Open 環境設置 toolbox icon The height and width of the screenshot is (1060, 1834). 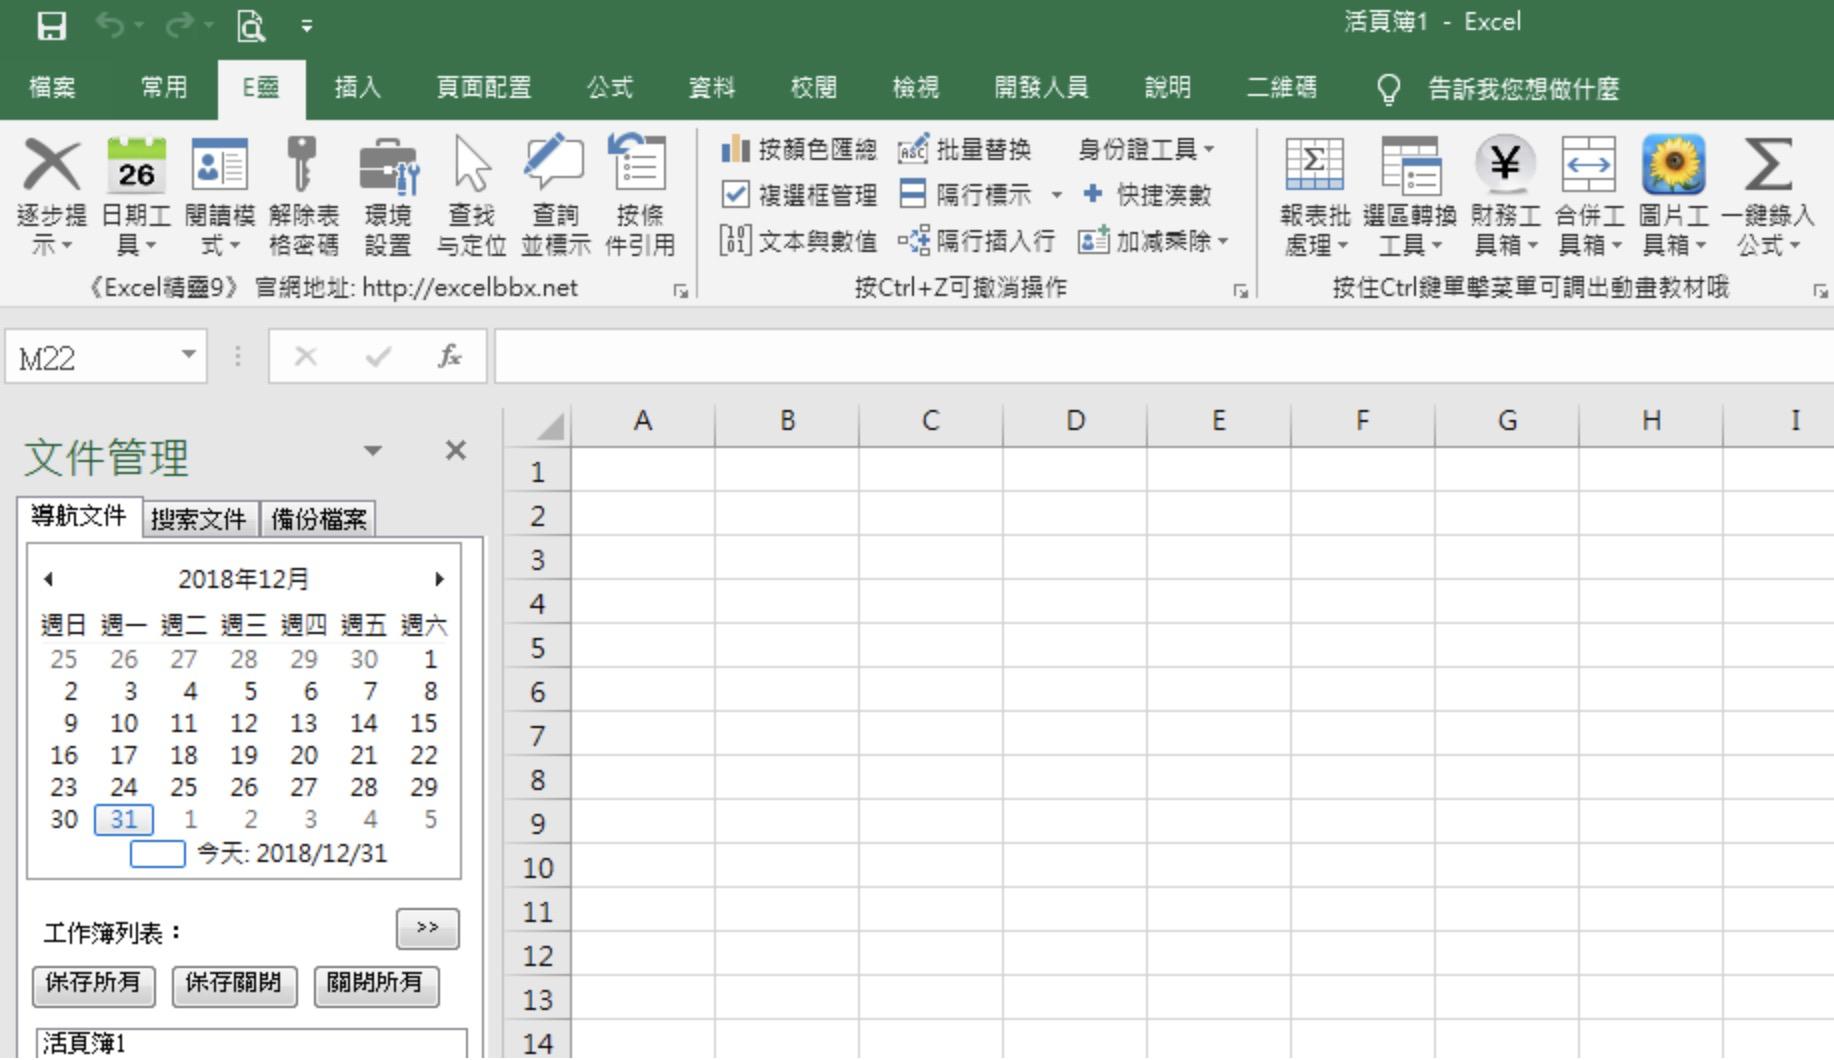pos(388,166)
